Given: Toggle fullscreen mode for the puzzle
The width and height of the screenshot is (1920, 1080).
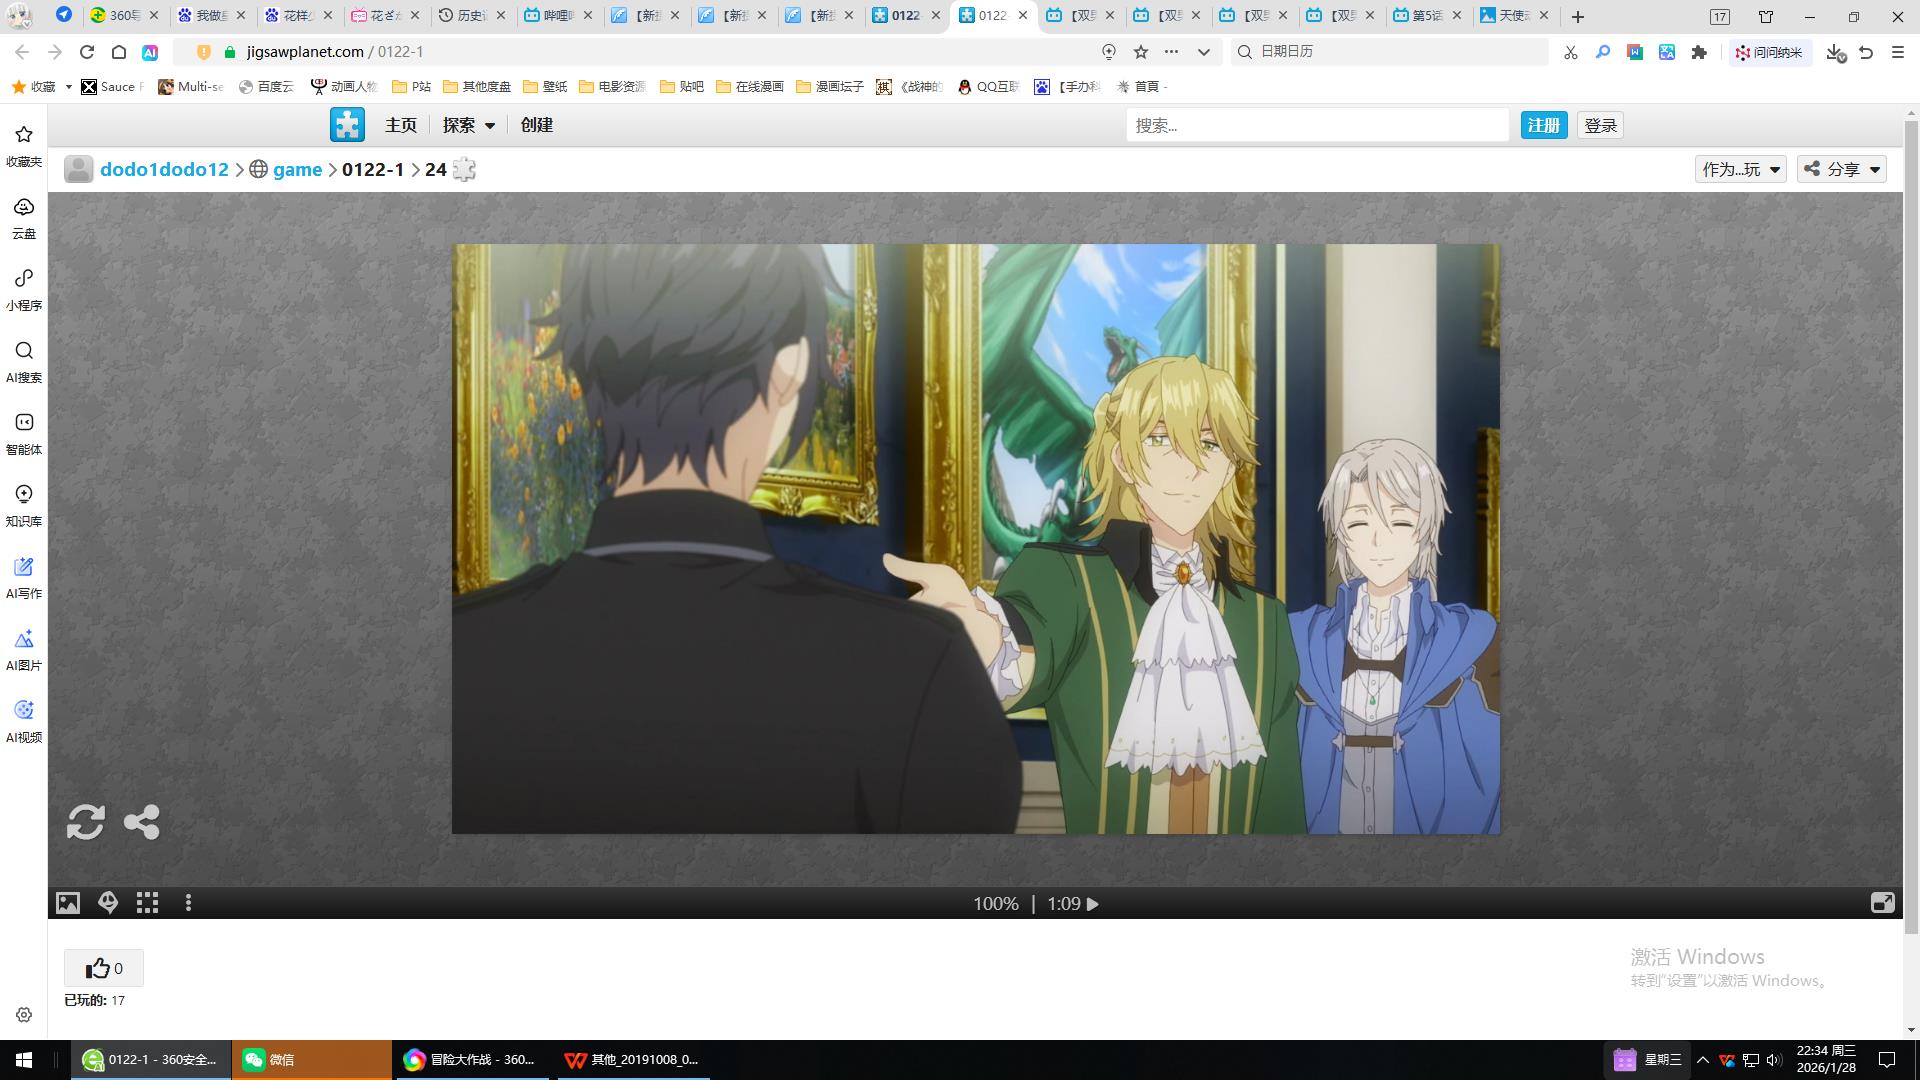Looking at the screenshot, I should tap(1882, 903).
